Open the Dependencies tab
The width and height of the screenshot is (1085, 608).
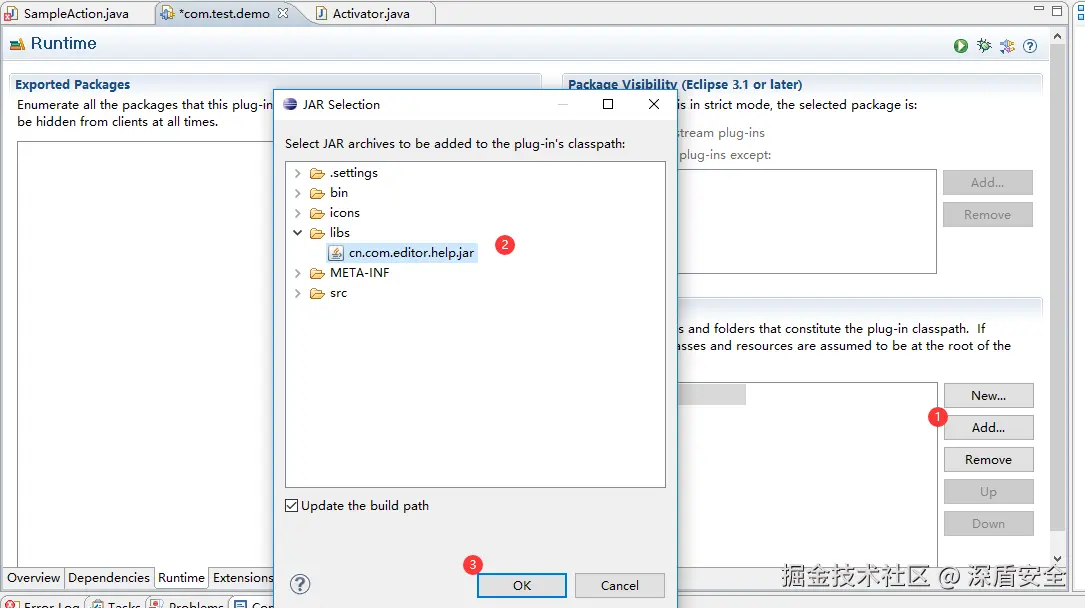[109, 578]
